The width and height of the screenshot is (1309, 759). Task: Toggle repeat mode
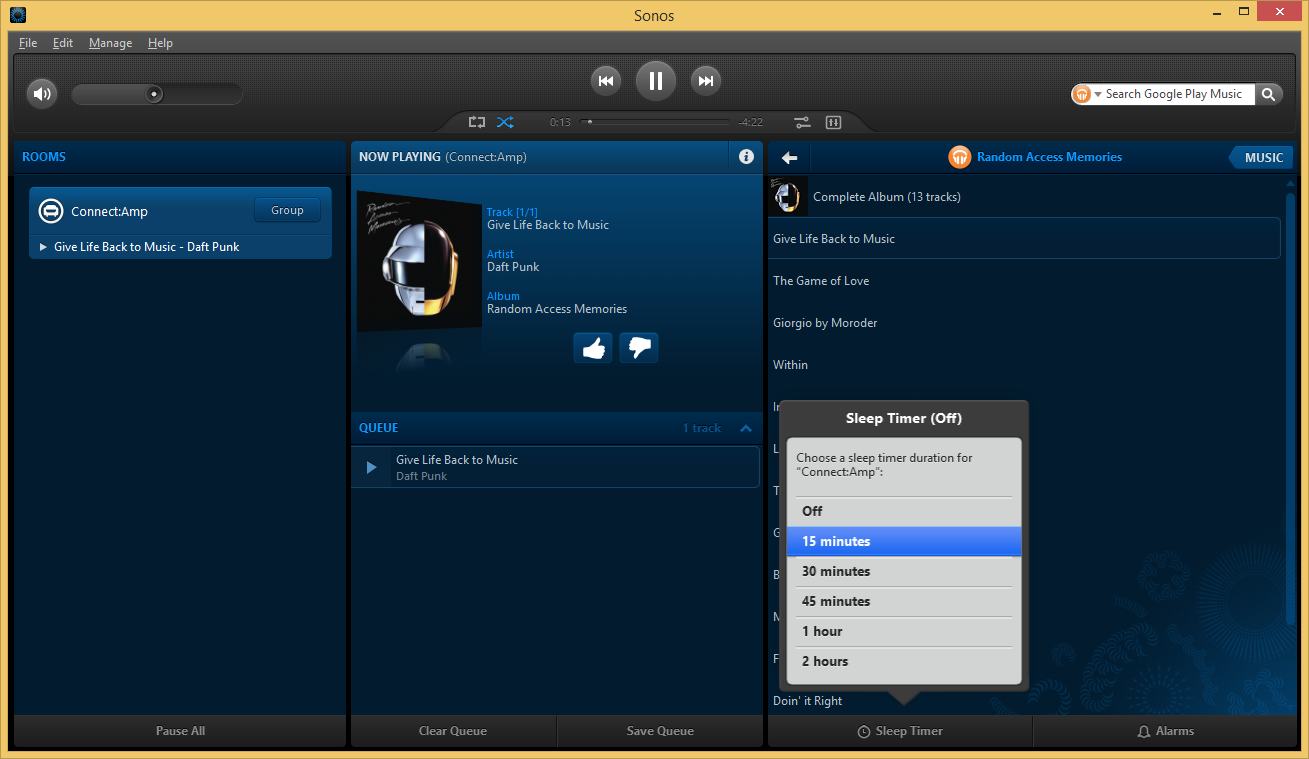477,122
